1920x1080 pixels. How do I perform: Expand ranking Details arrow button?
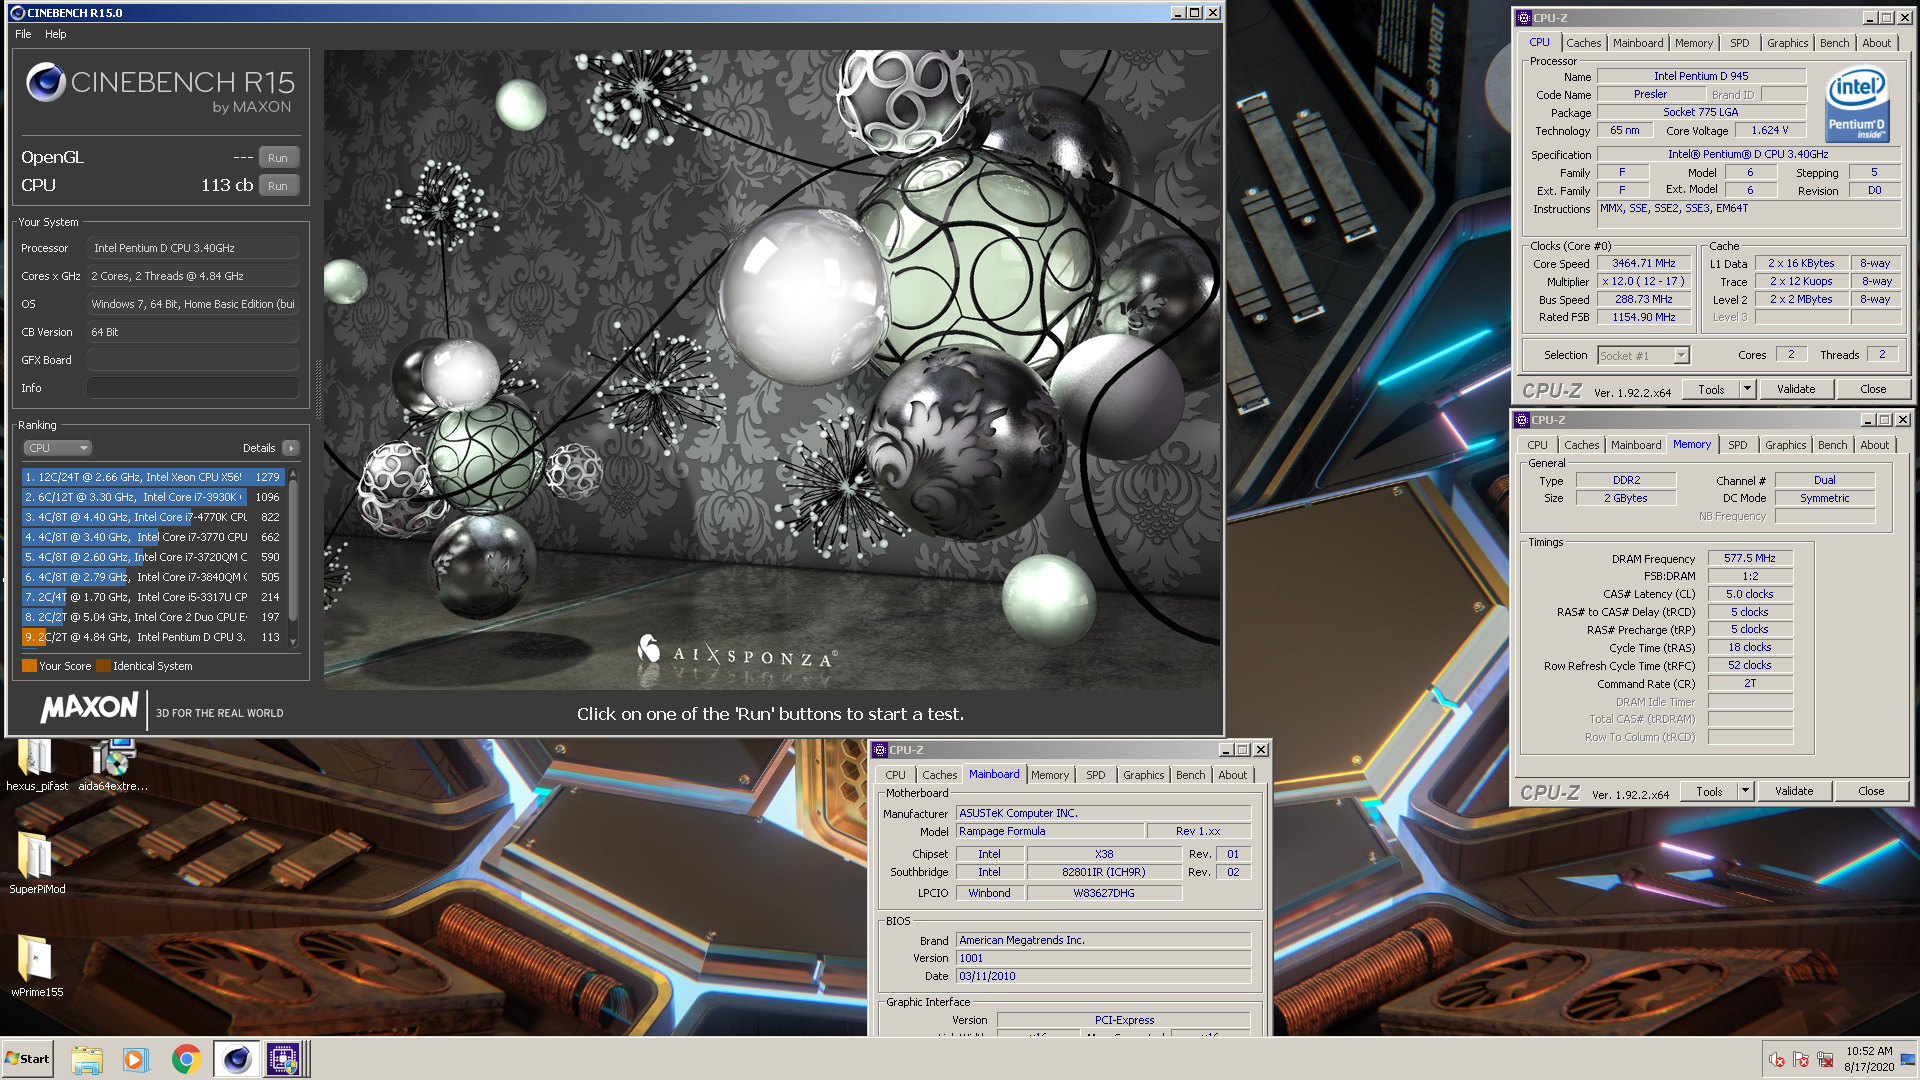290,448
